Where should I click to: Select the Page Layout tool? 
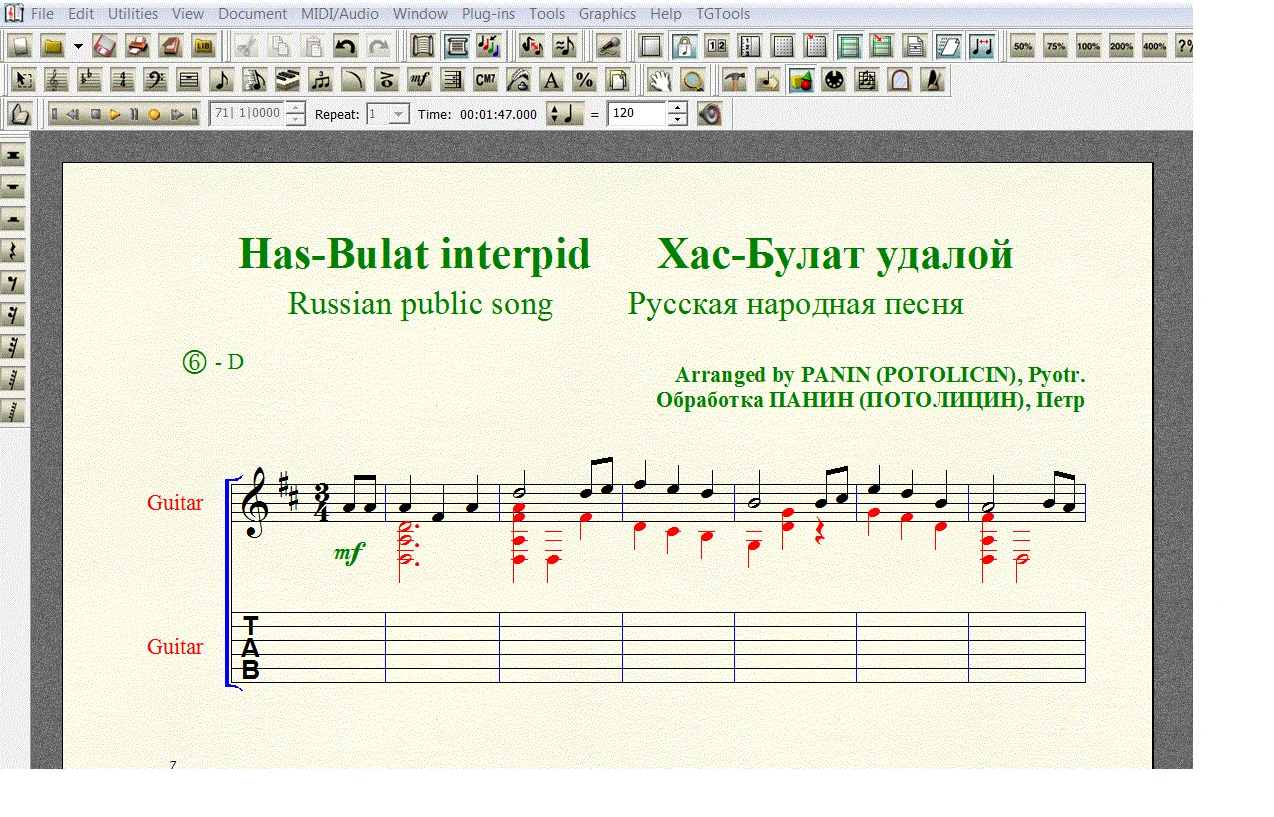617,80
